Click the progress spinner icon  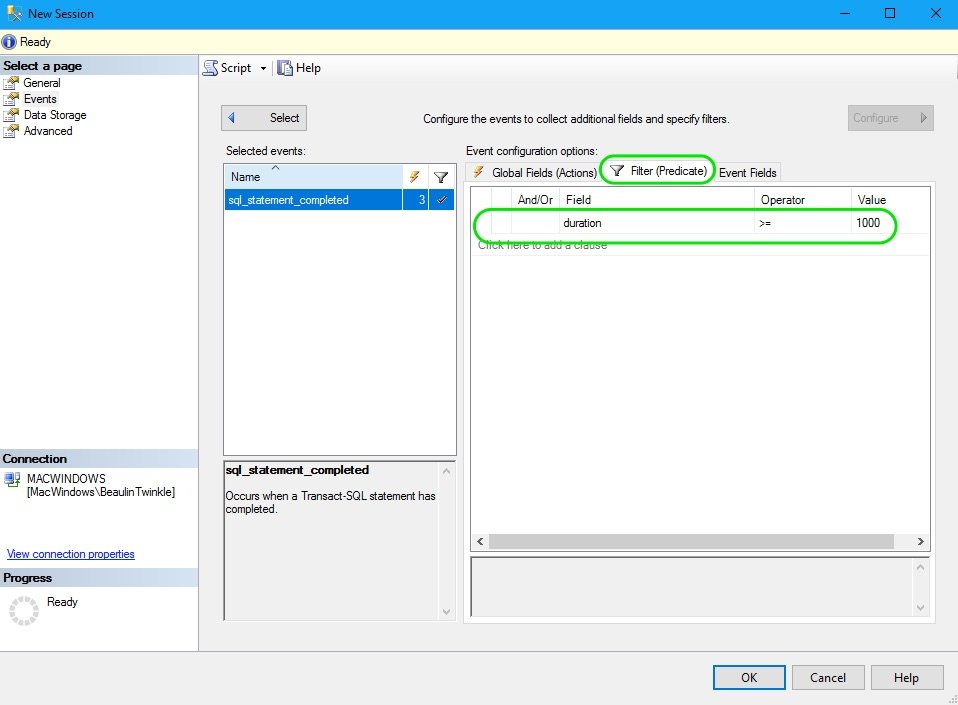point(24,610)
